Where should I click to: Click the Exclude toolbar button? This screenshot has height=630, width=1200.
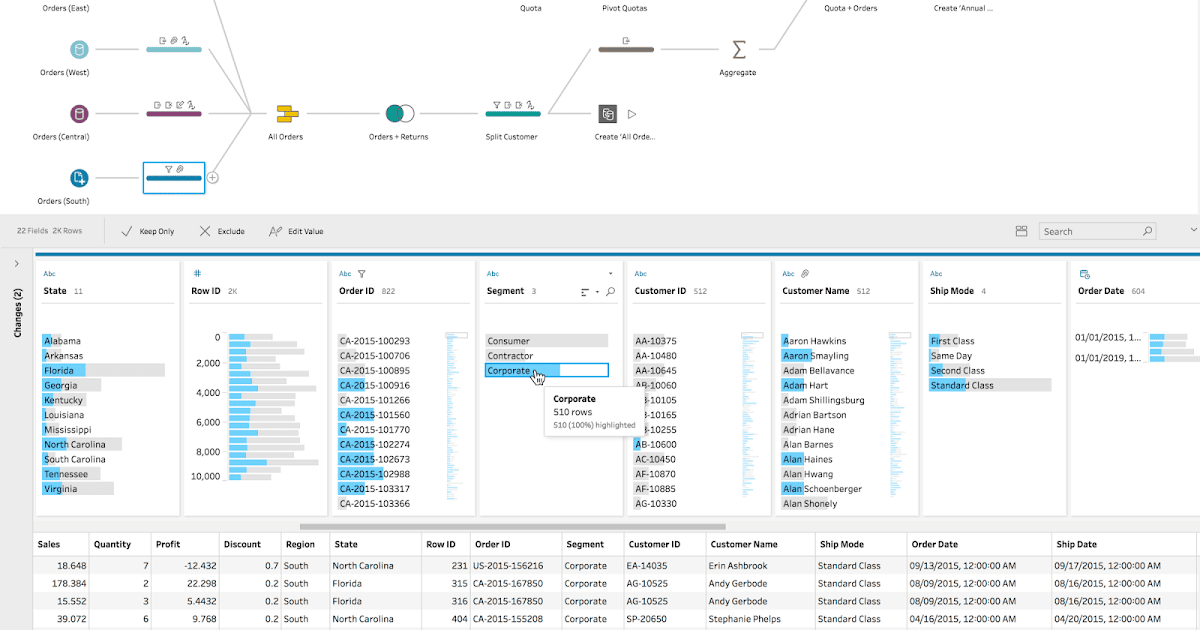(x=222, y=231)
